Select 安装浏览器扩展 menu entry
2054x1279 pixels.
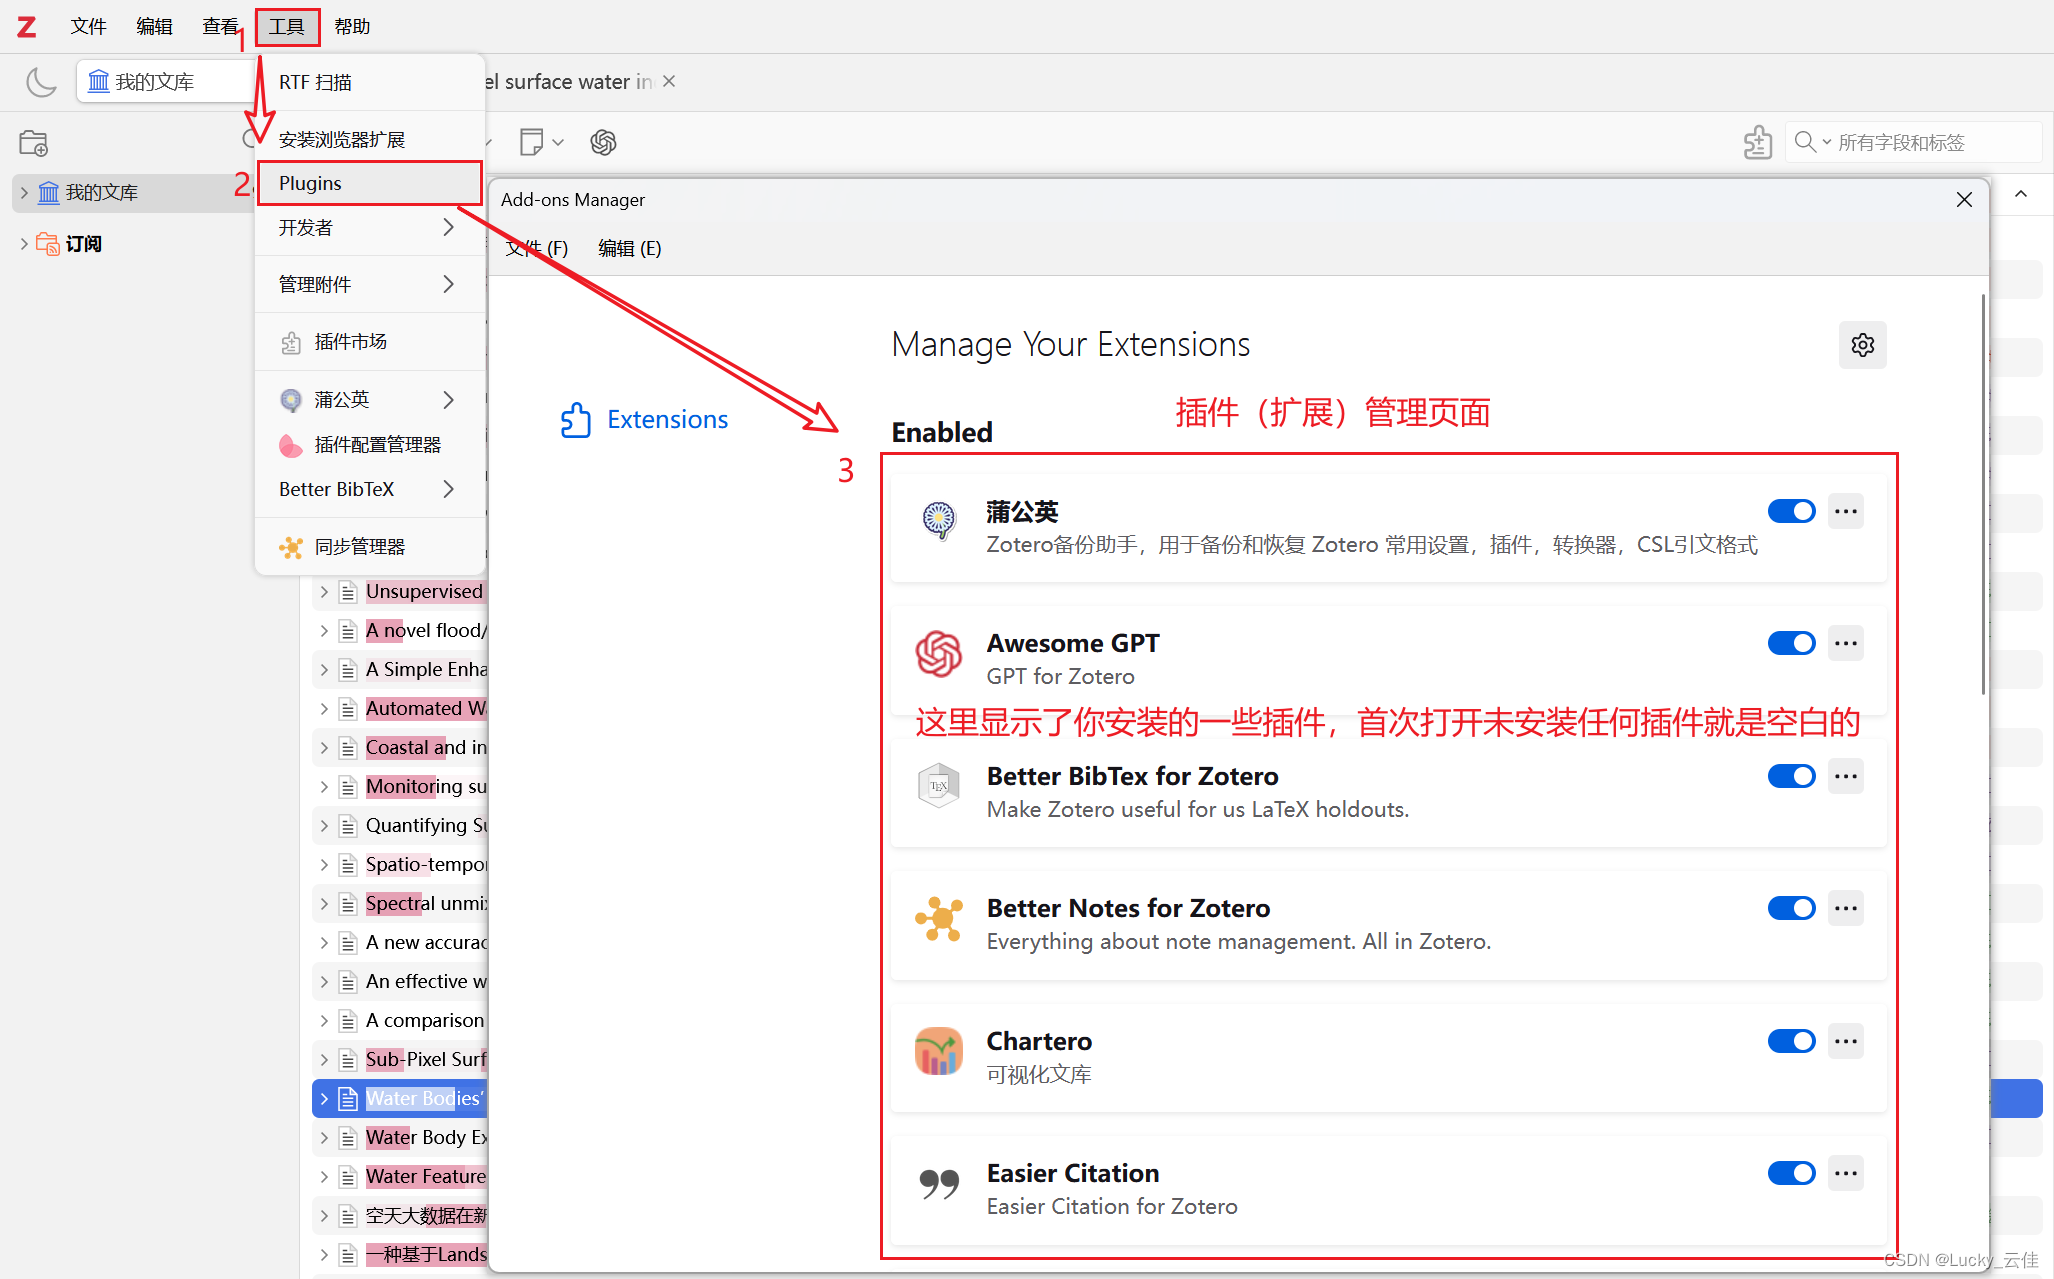click(369, 139)
